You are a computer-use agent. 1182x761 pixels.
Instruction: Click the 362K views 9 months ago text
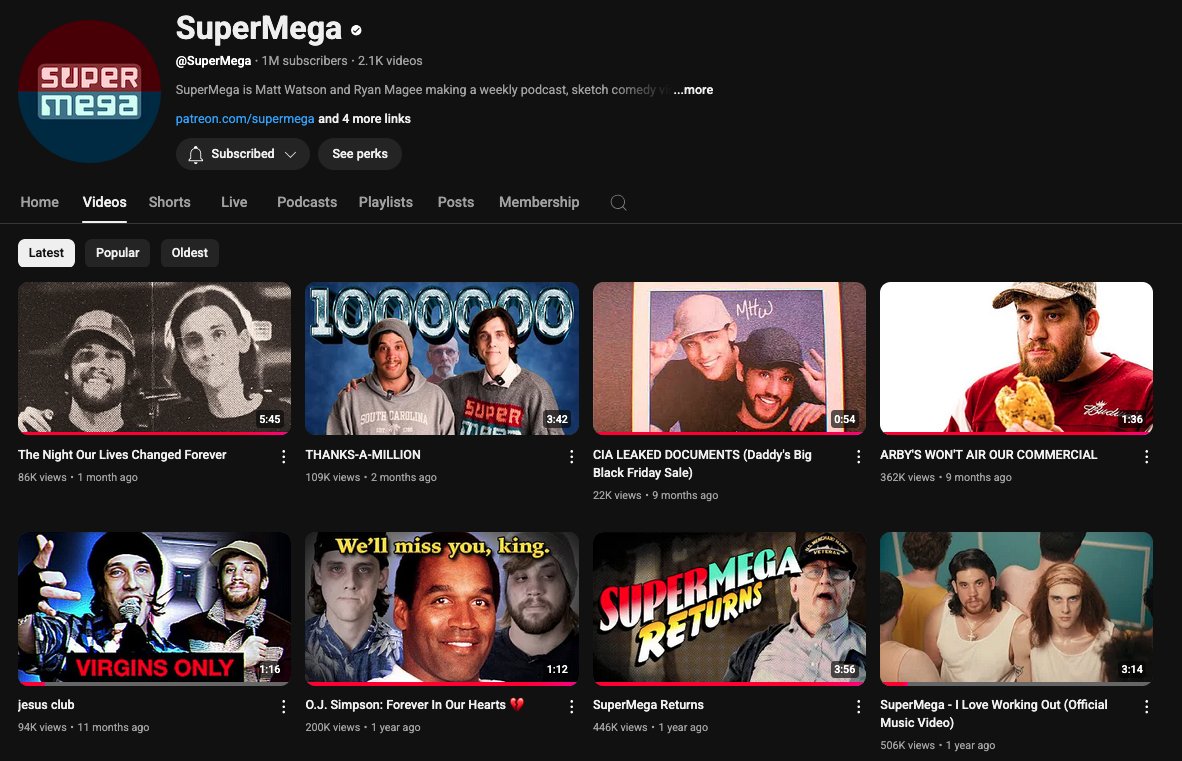(945, 478)
